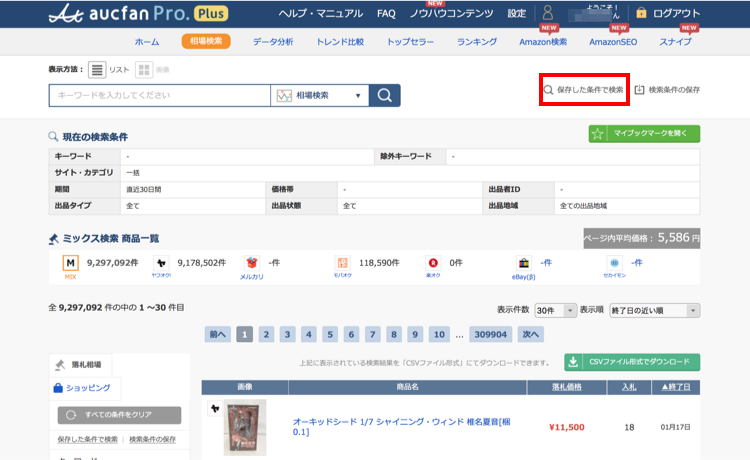The height and width of the screenshot is (460, 750).
Task: Open the データ分析 navigation tab
Action: 273,42
